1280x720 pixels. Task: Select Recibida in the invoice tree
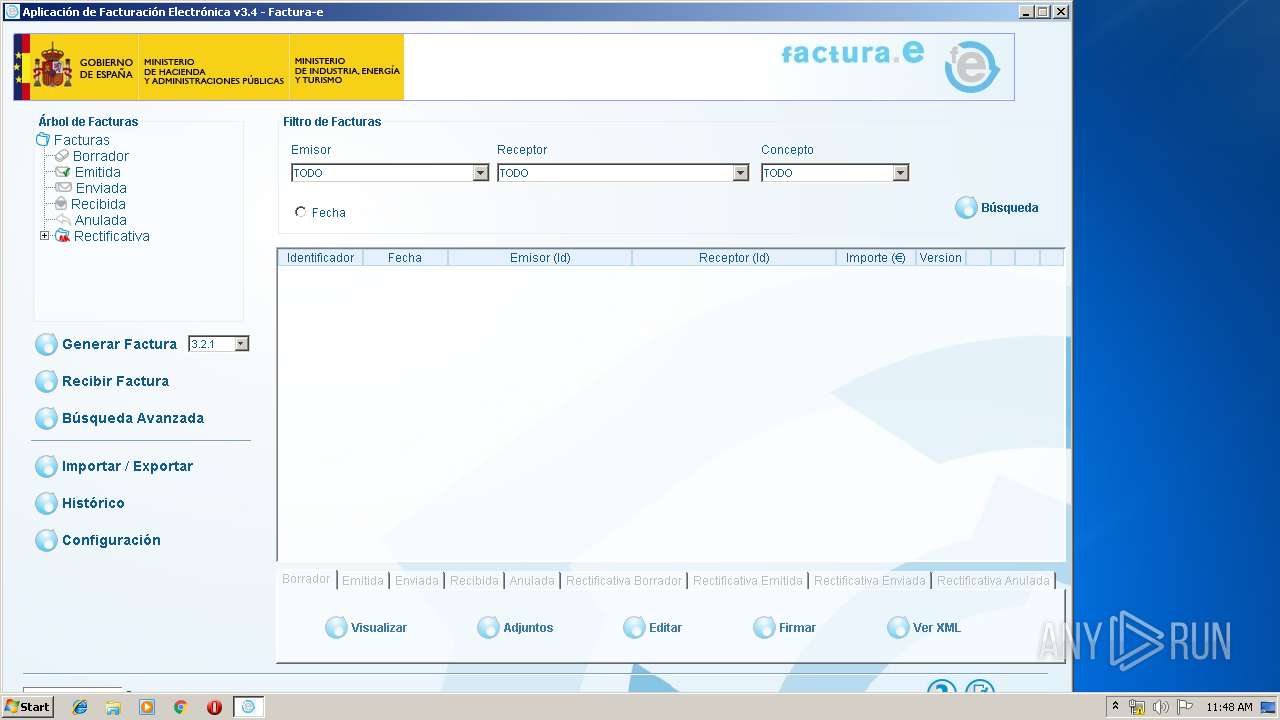coord(98,204)
